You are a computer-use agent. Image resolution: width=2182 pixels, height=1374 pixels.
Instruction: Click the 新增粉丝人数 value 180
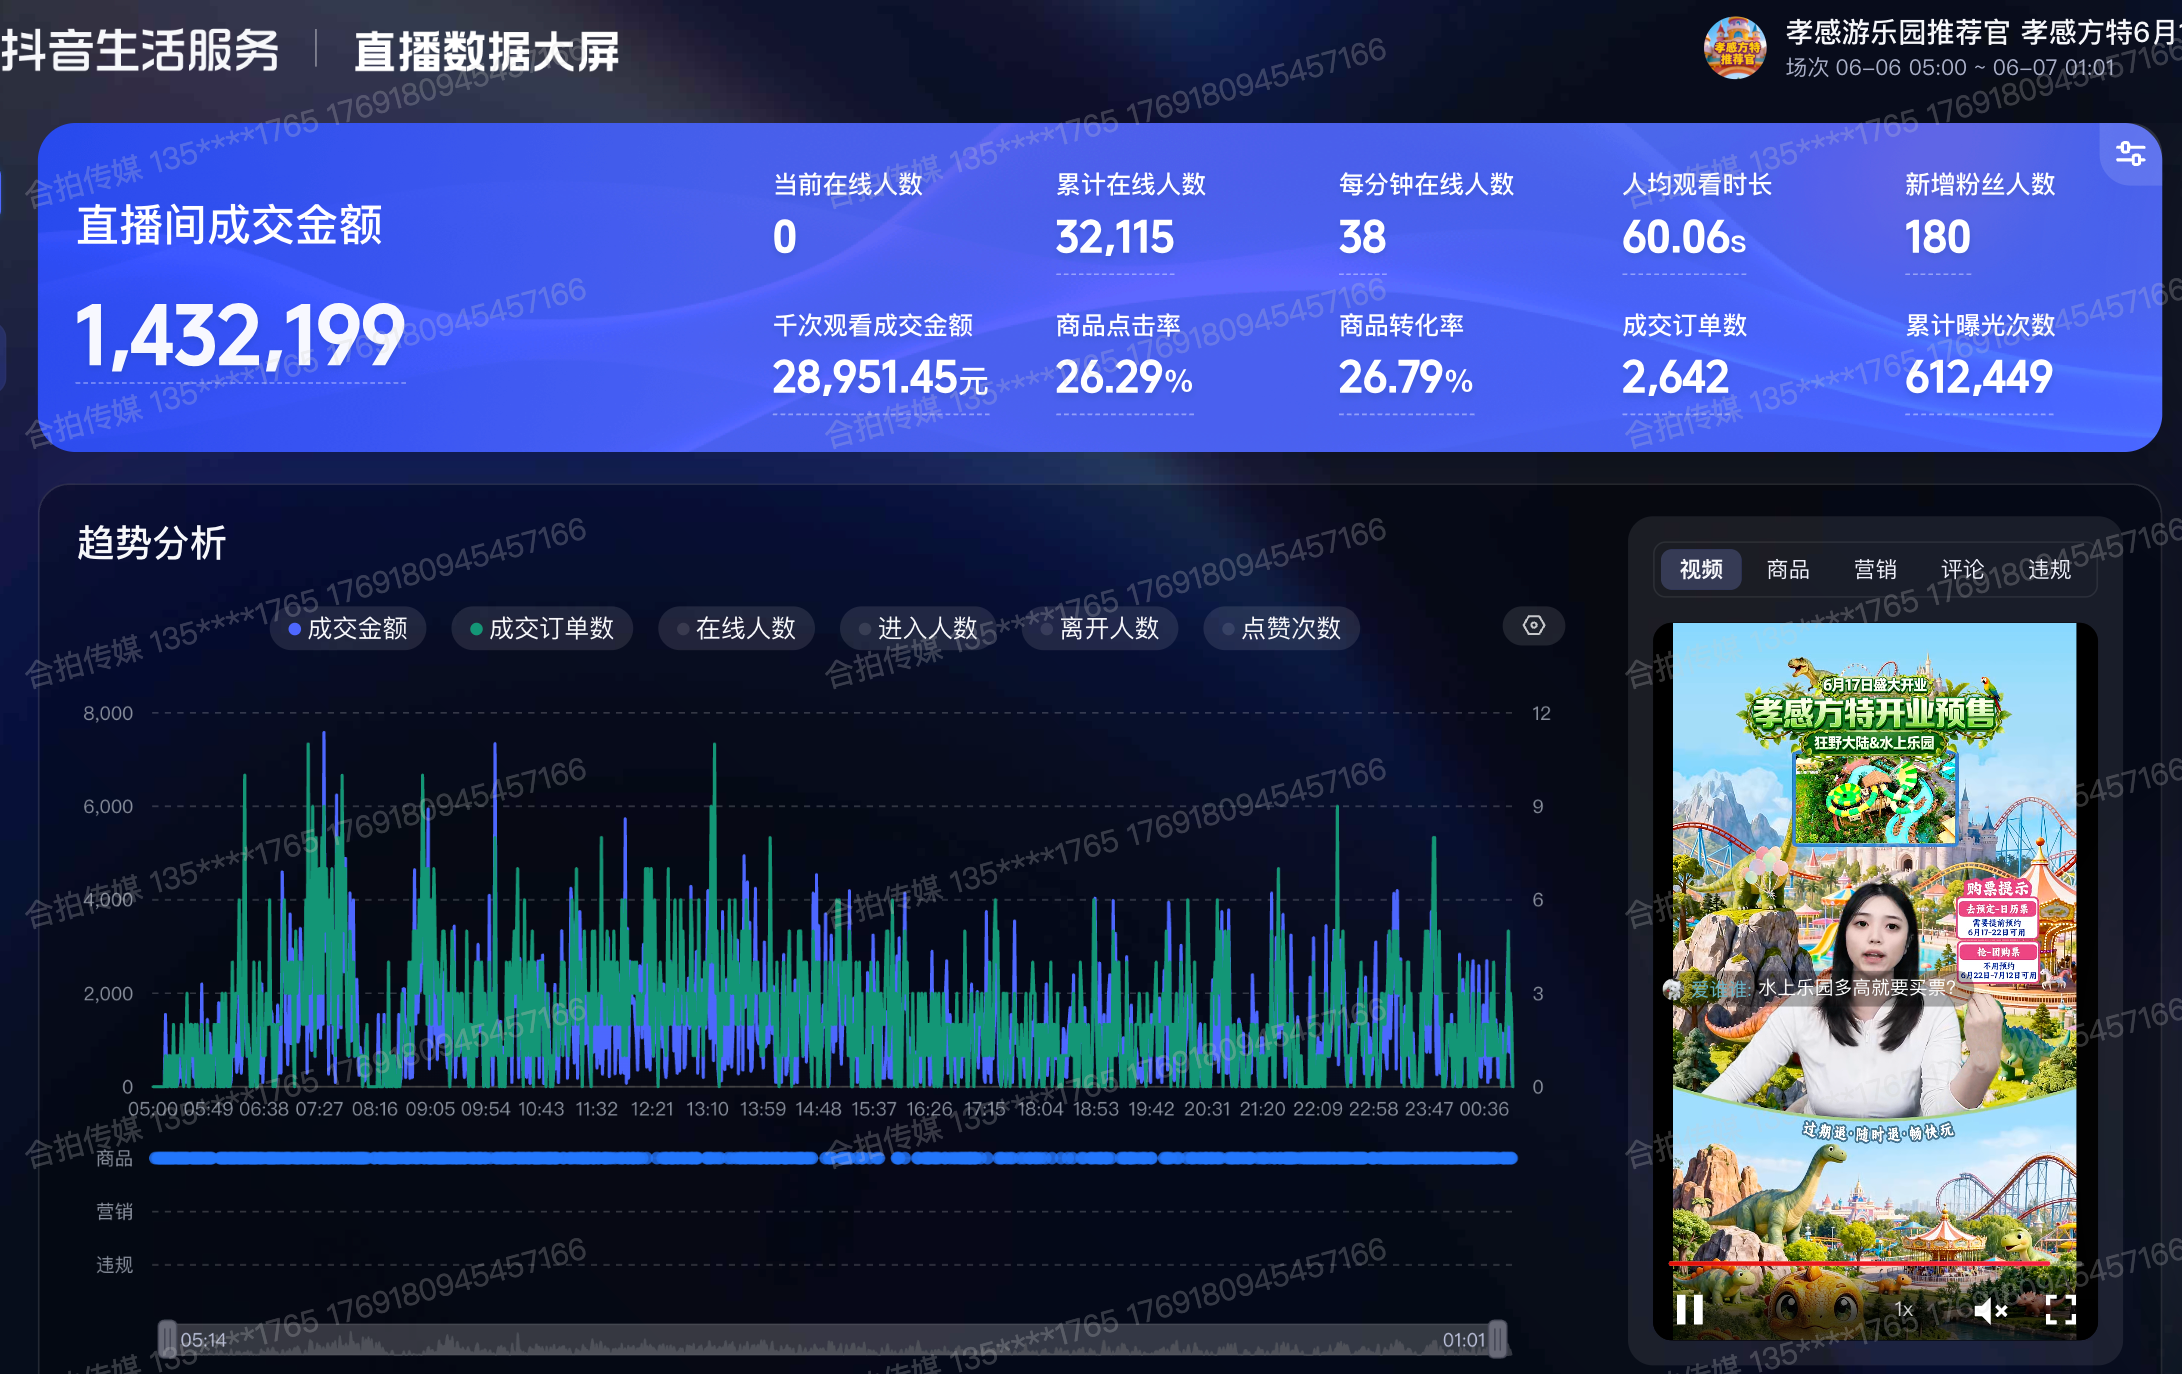(x=1937, y=237)
